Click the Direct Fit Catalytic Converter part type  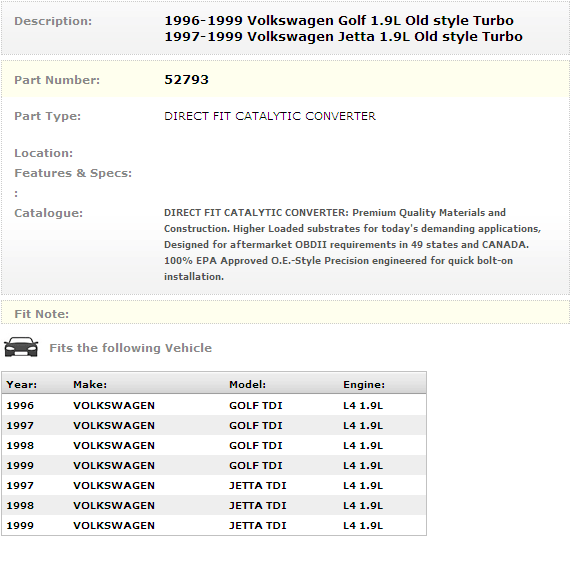(270, 116)
